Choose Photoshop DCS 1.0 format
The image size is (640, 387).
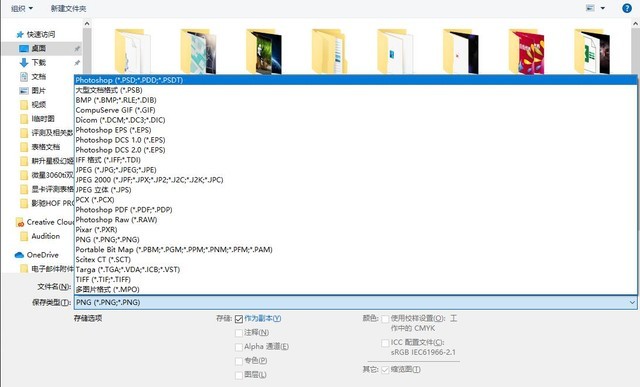click(356, 140)
